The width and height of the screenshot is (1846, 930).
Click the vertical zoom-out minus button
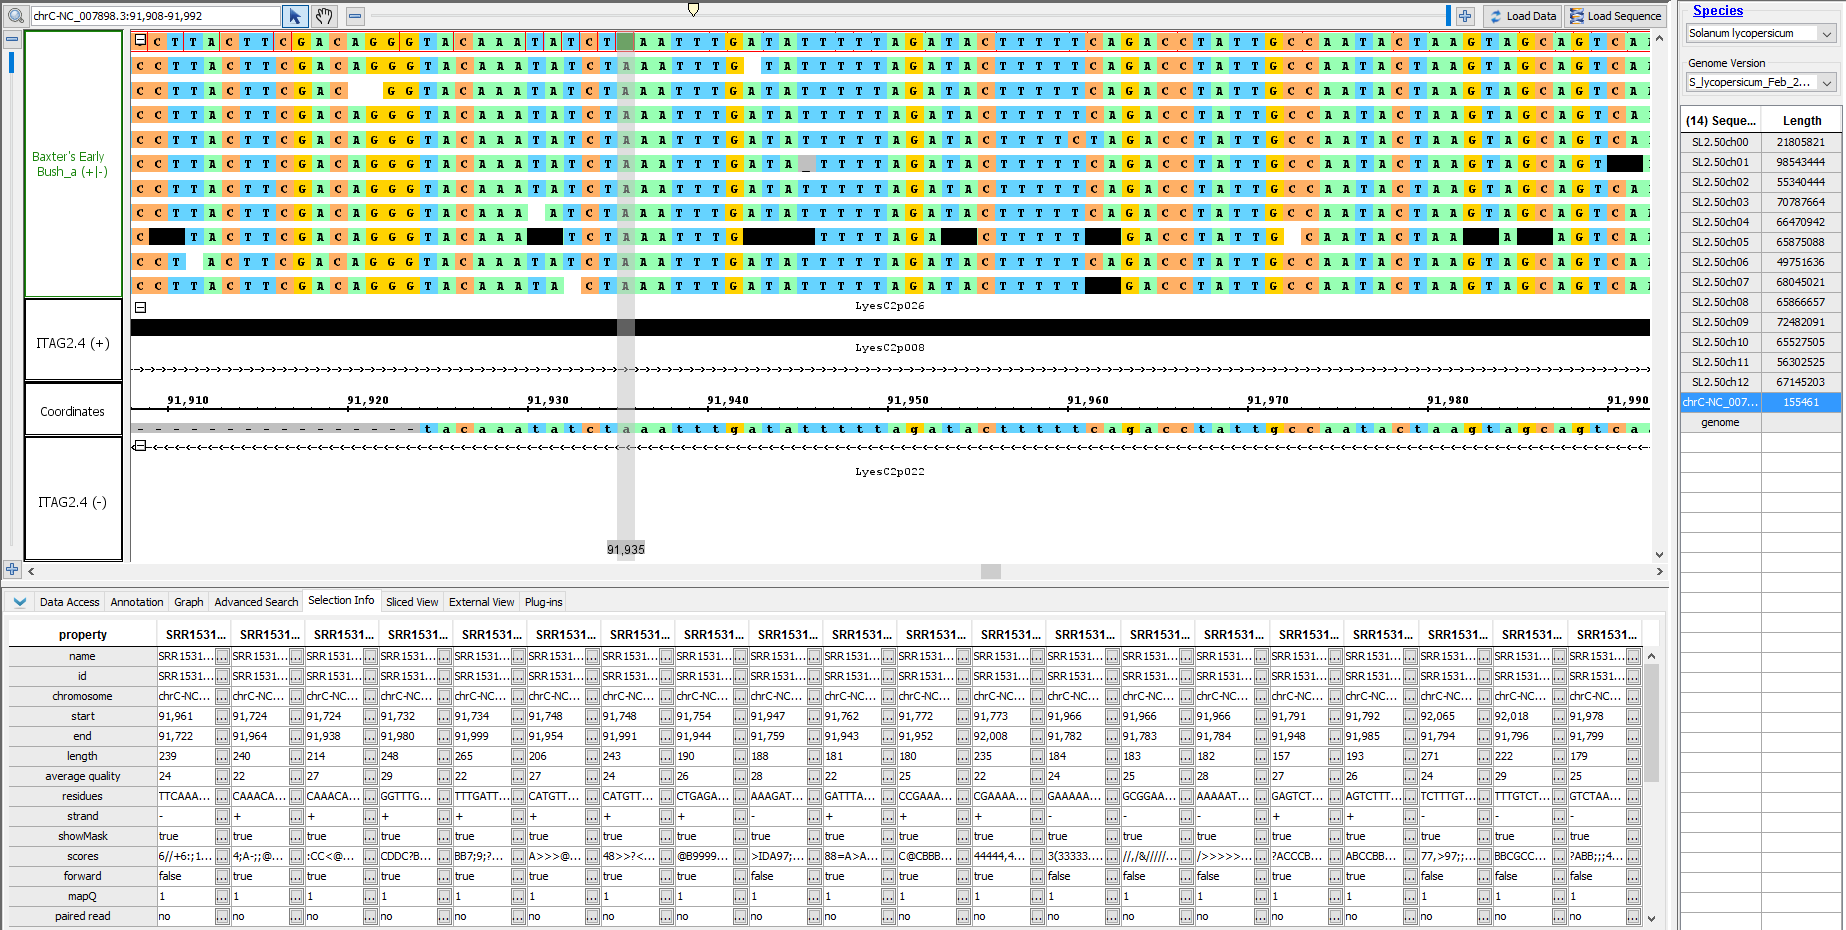click(12, 40)
